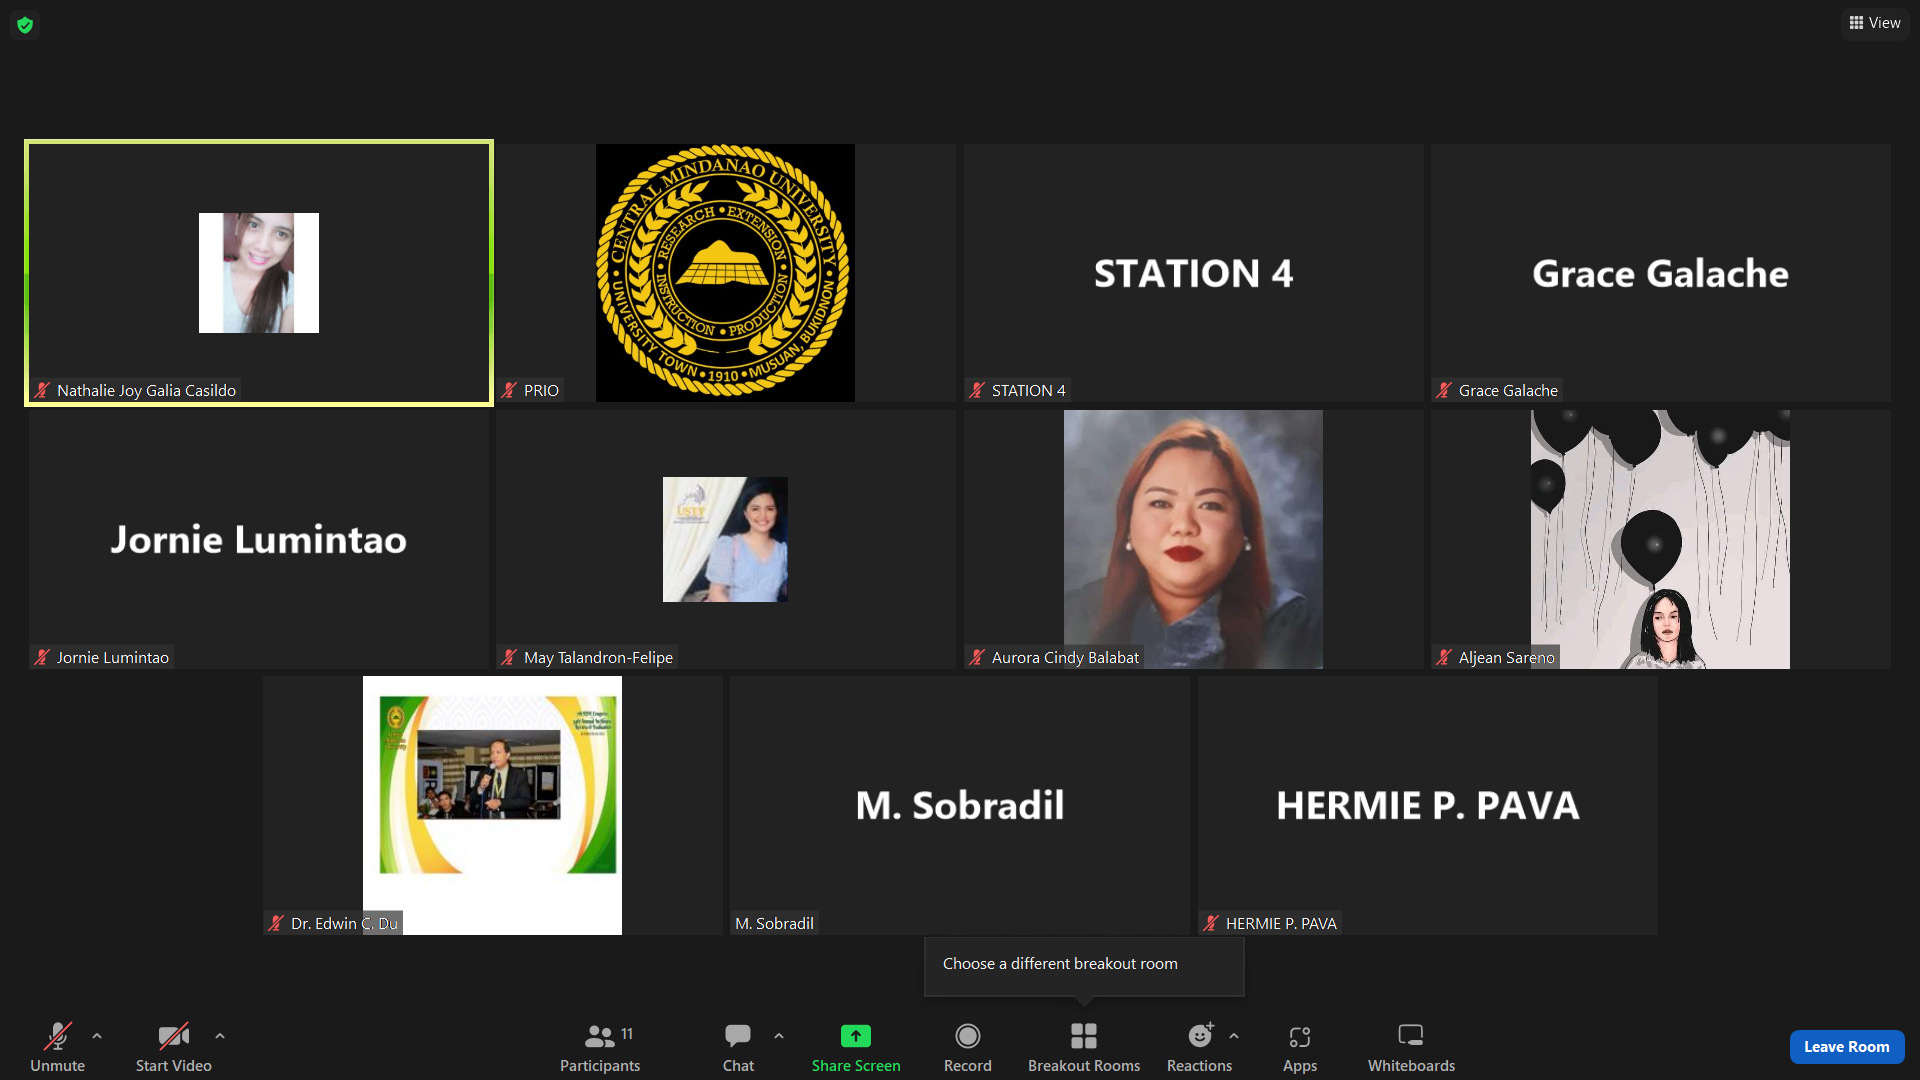Click the green encryption shield icon
Image resolution: width=1920 pixels, height=1080 pixels.
[25, 25]
